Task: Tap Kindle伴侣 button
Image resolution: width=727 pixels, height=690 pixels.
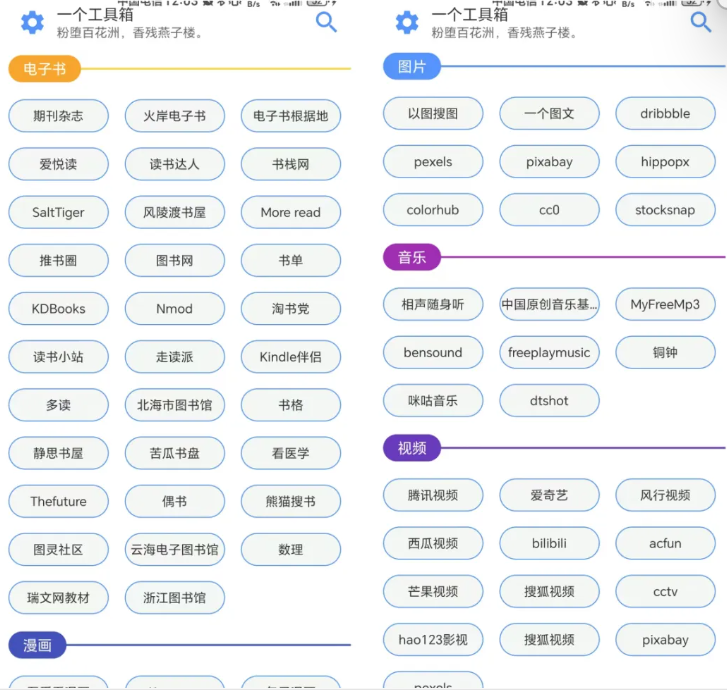Action: [291, 357]
